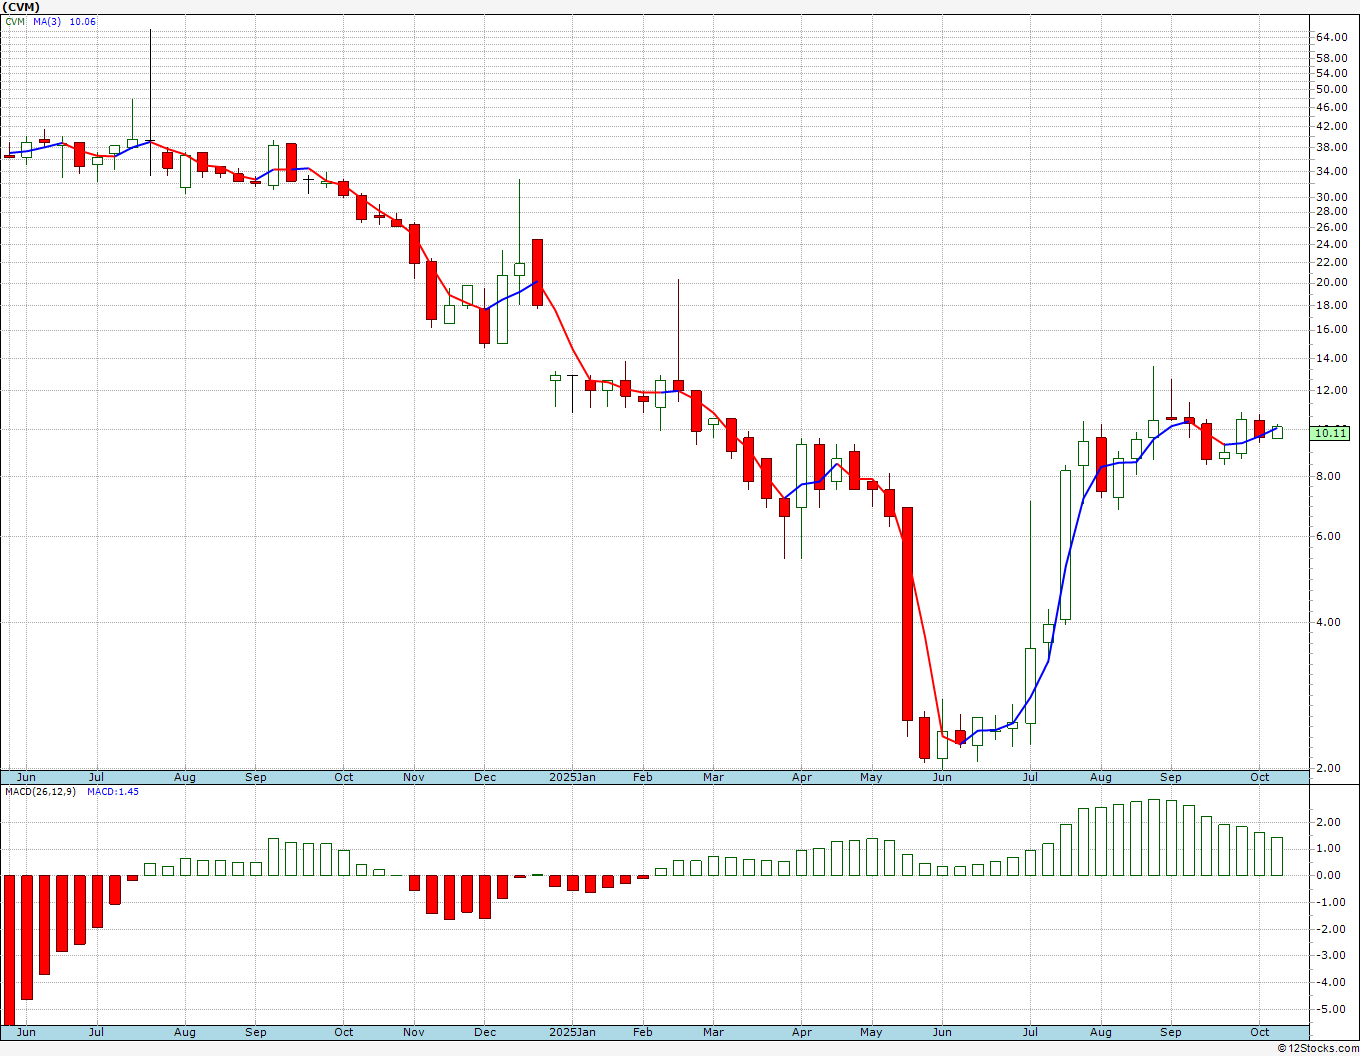Select the "18.00" price axis label
The height and width of the screenshot is (1056, 1360).
pyautogui.click(x=1330, y=305)
